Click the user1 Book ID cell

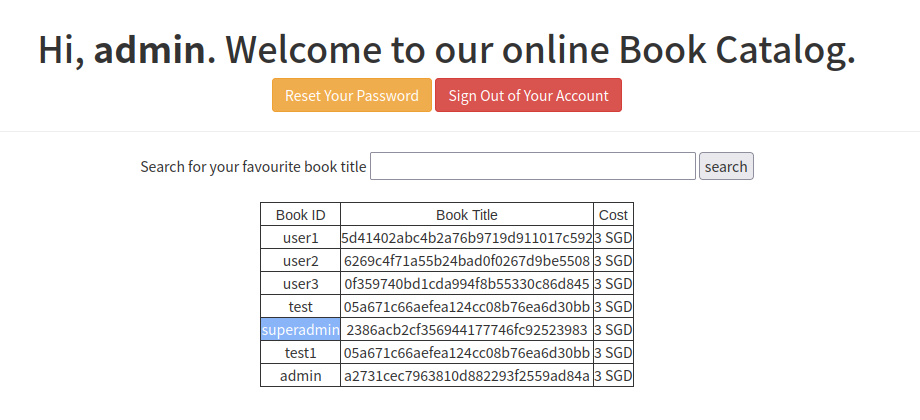point(300,238)
